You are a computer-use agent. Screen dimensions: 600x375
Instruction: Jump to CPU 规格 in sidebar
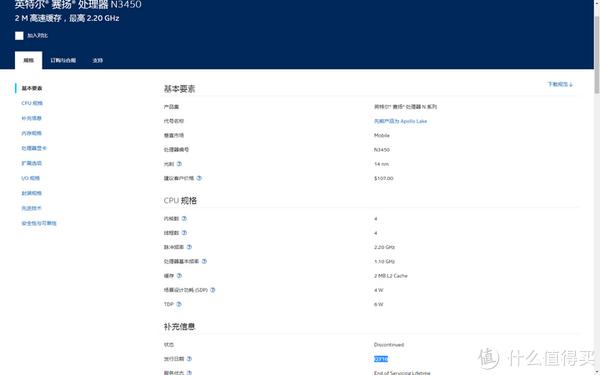32,103
